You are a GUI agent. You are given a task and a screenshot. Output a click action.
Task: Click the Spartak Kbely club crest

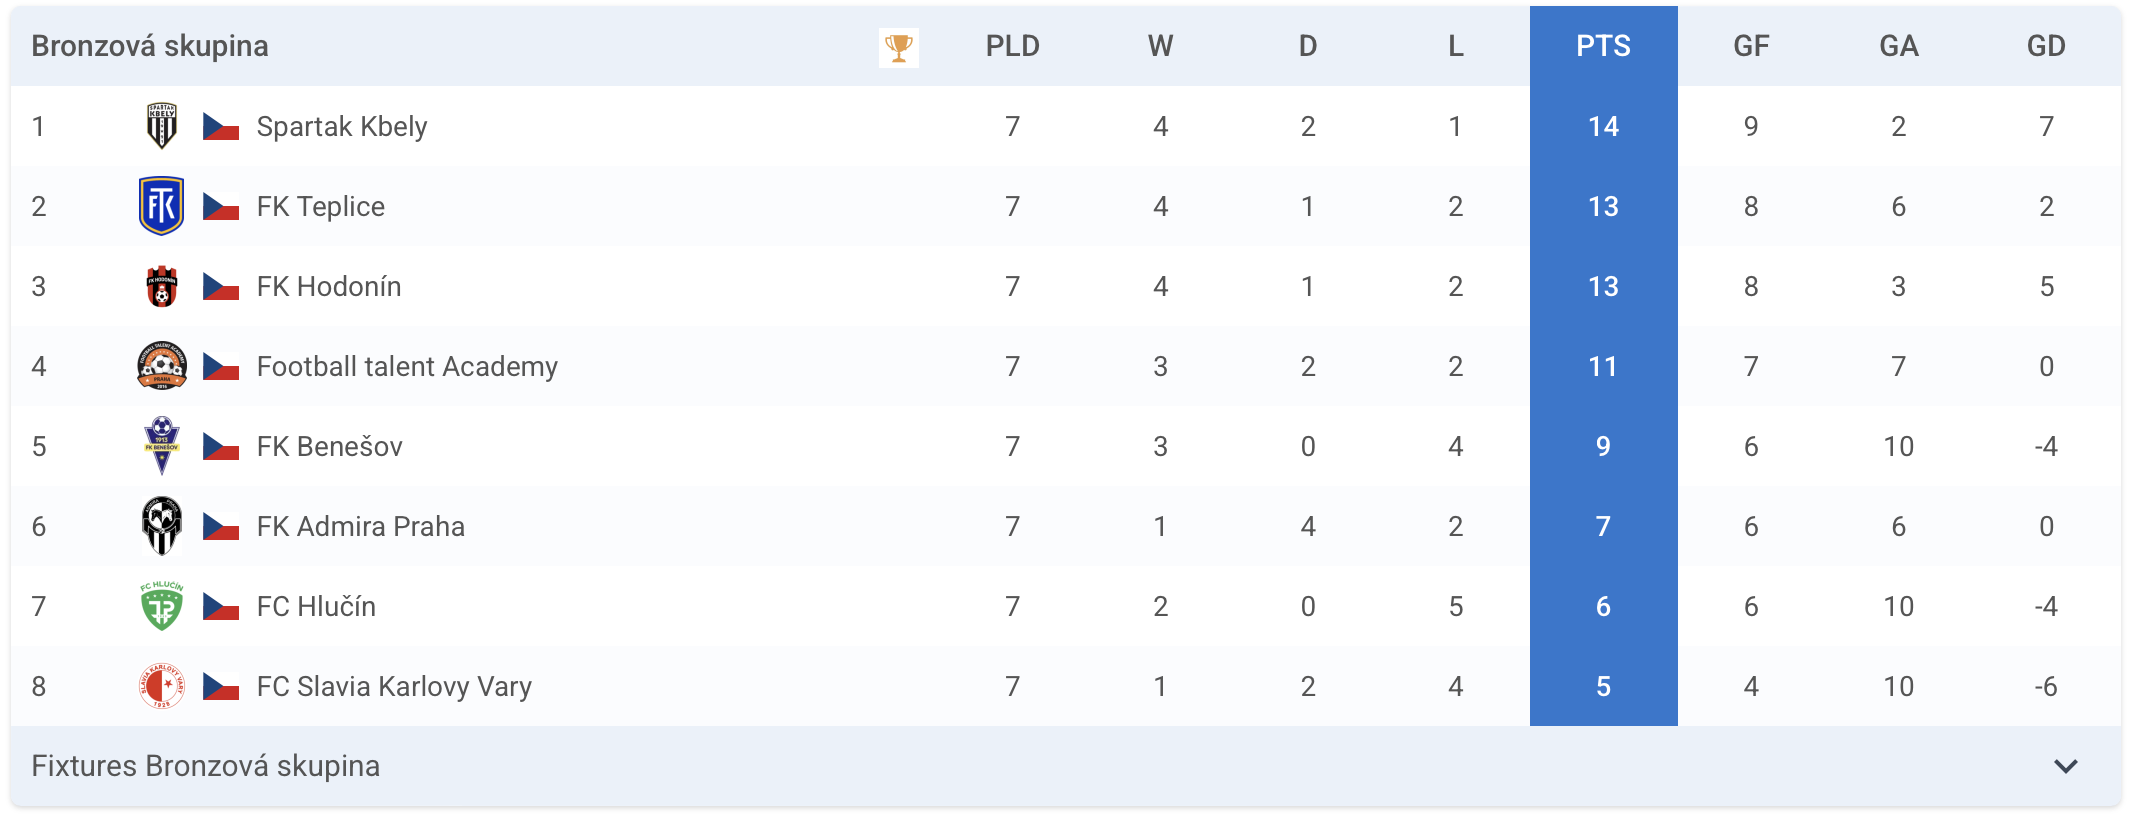click(x=161, y=126)
